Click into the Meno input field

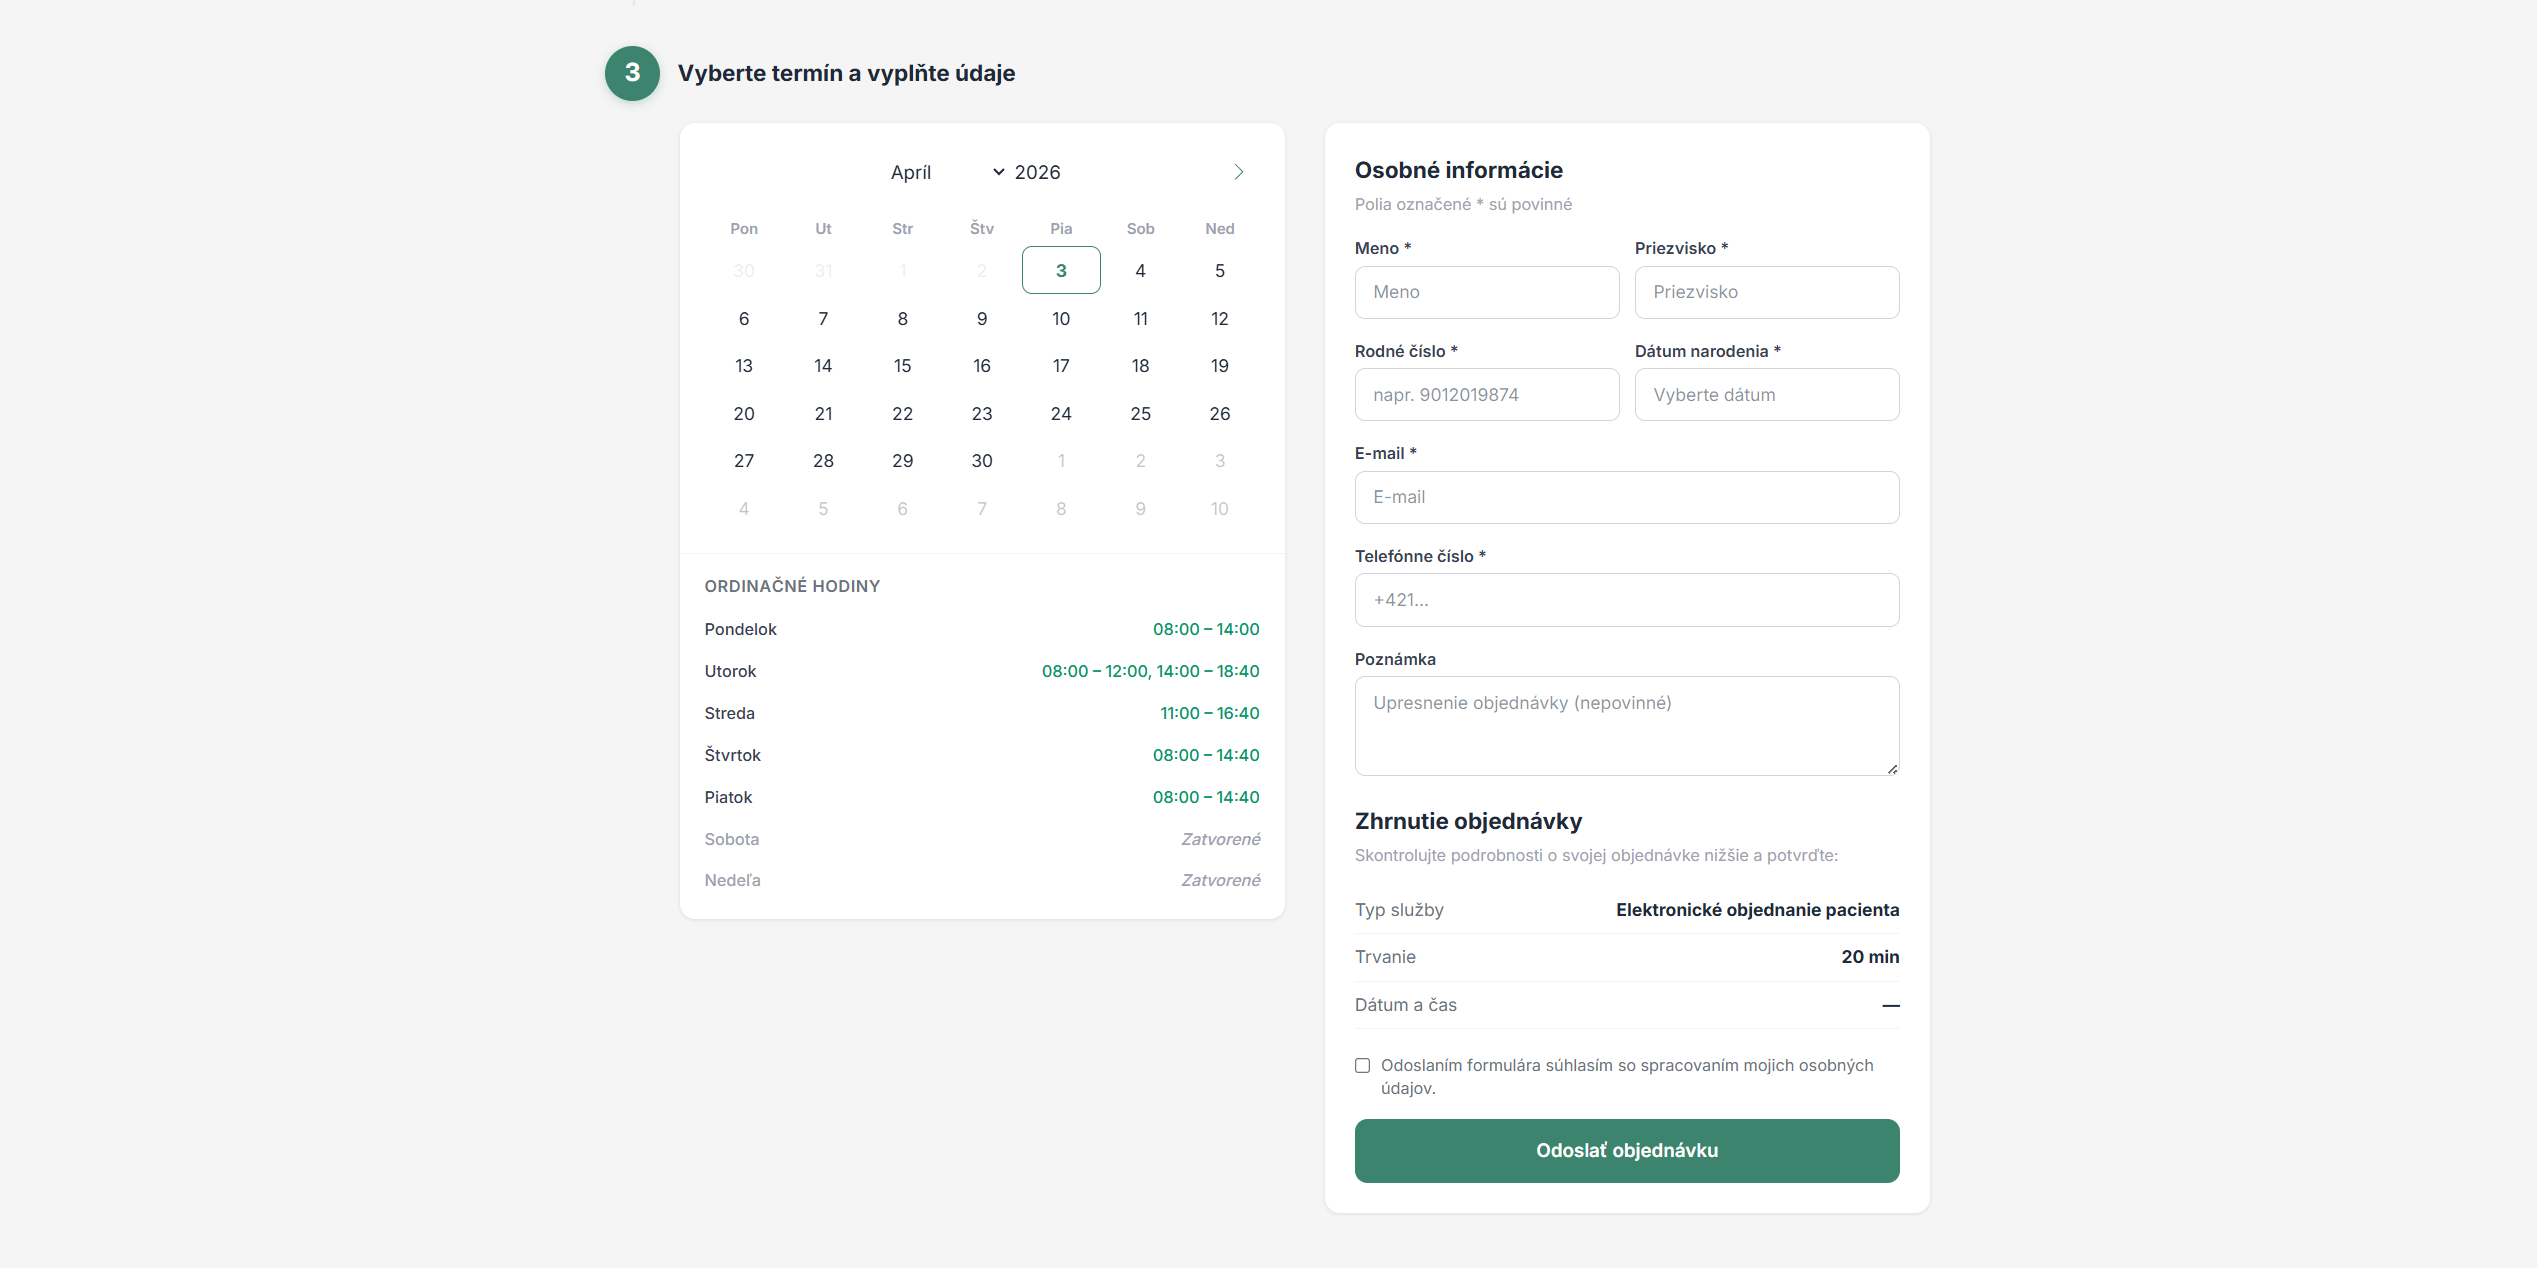tap(1486, 292)
